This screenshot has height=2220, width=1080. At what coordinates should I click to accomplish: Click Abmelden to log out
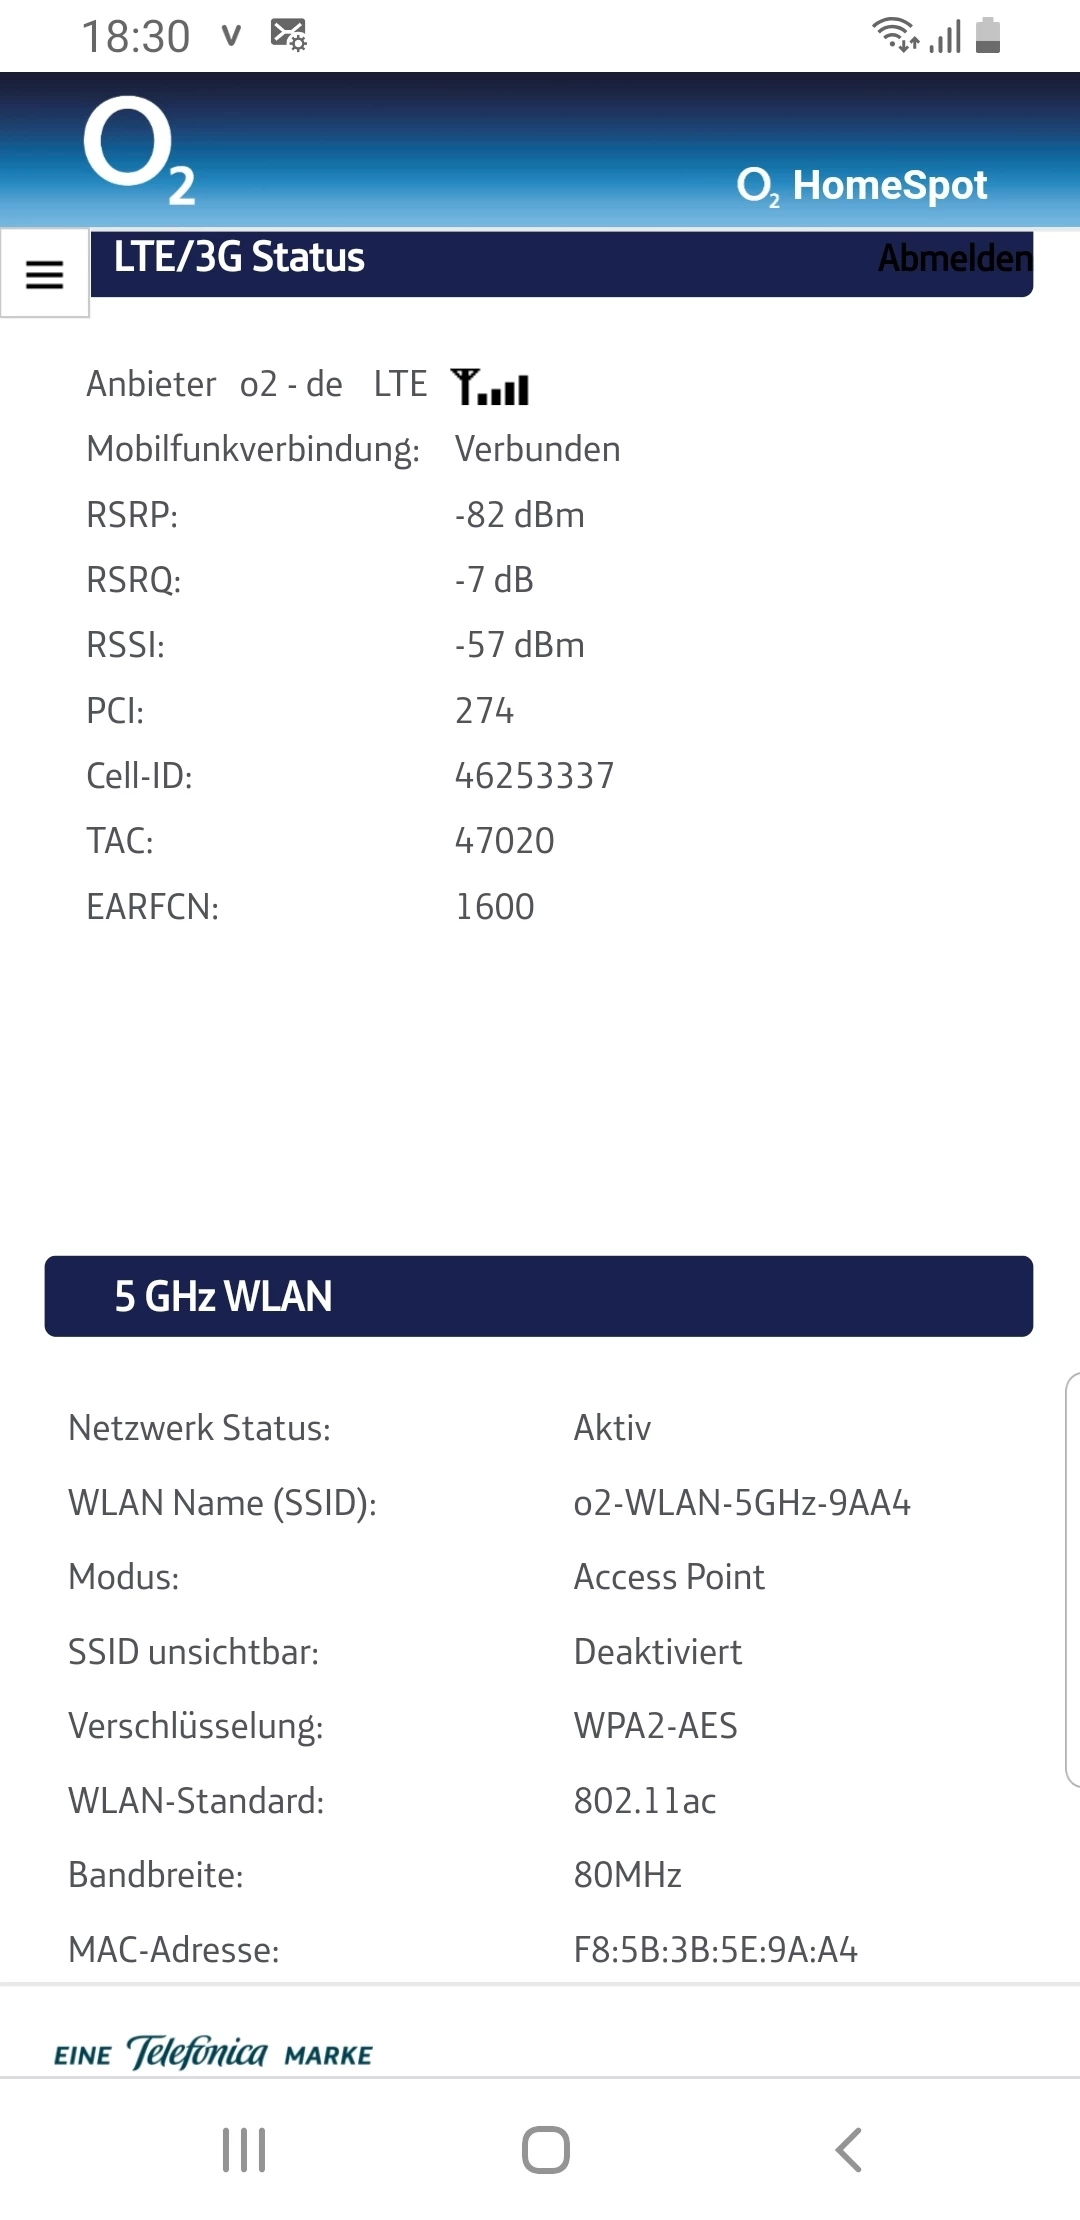pos(955,258)
